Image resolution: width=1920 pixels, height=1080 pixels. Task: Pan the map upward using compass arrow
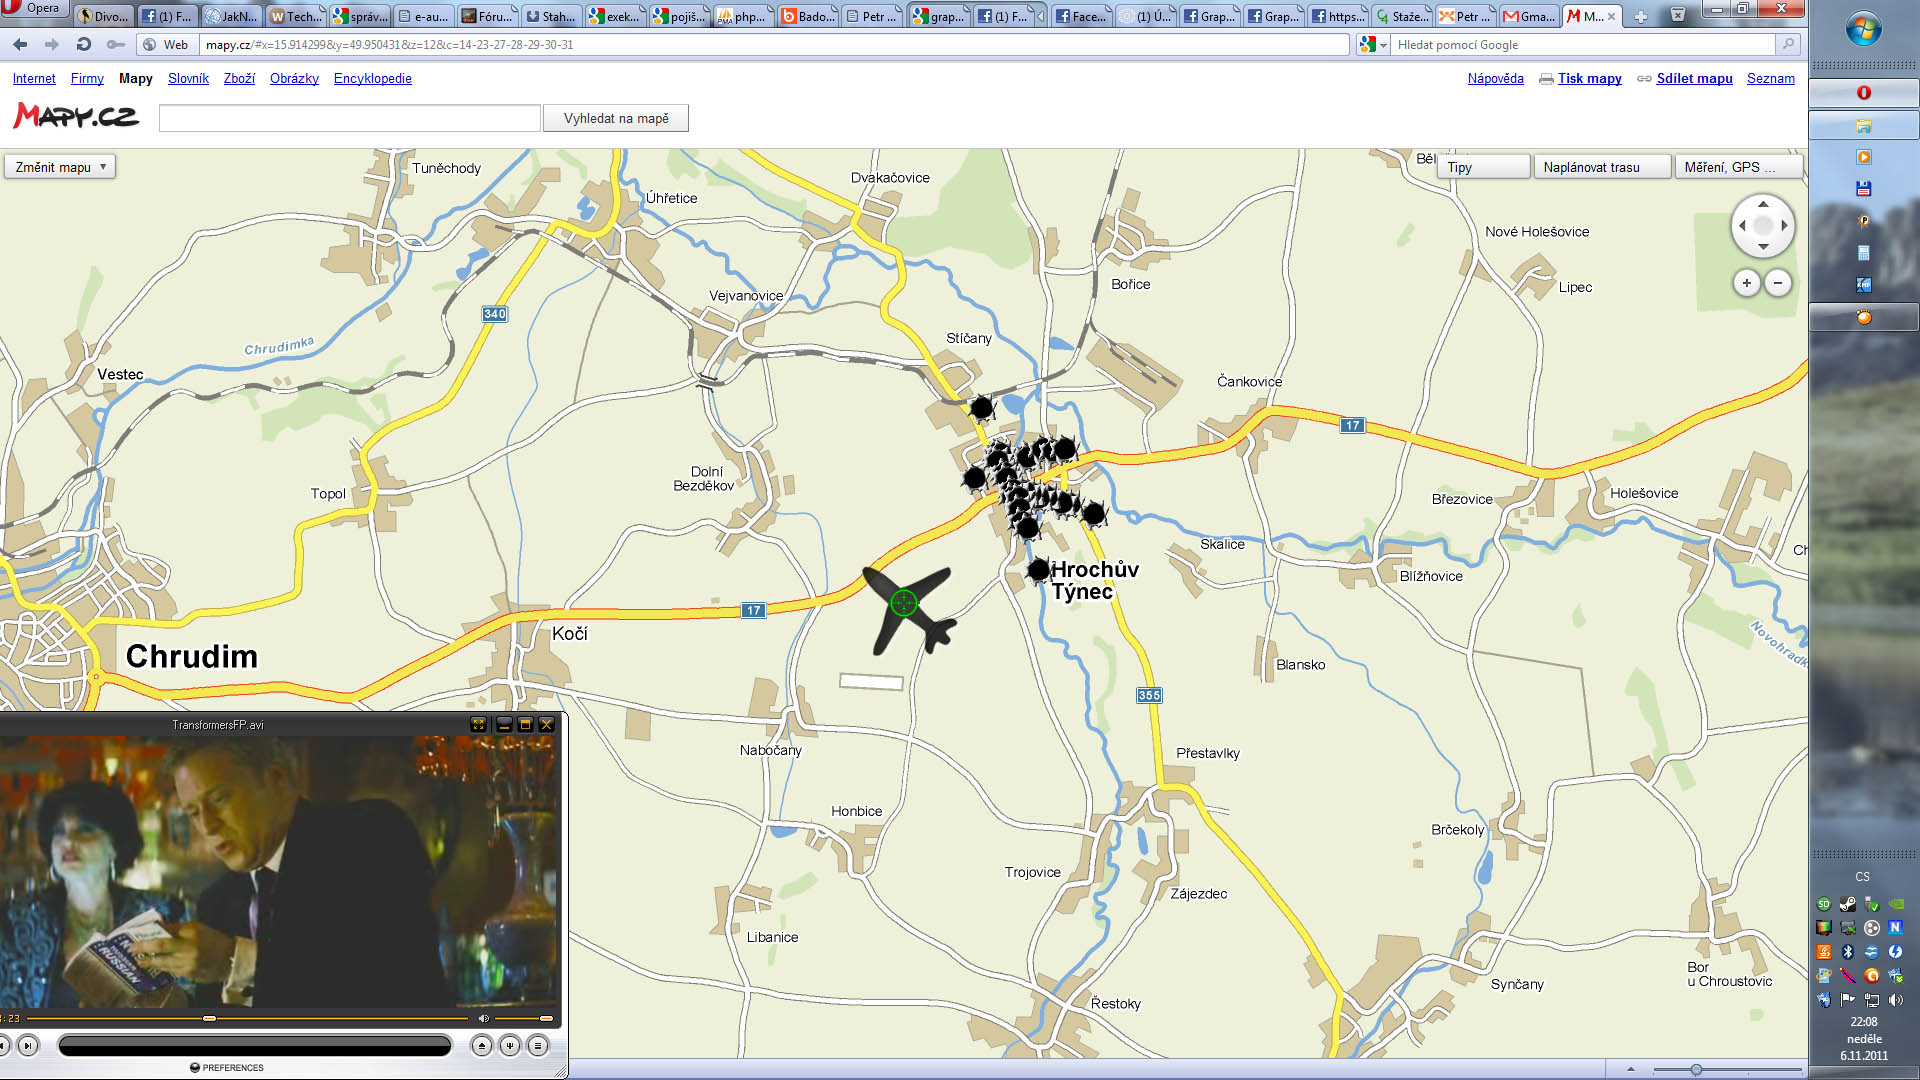(1763, 204)
